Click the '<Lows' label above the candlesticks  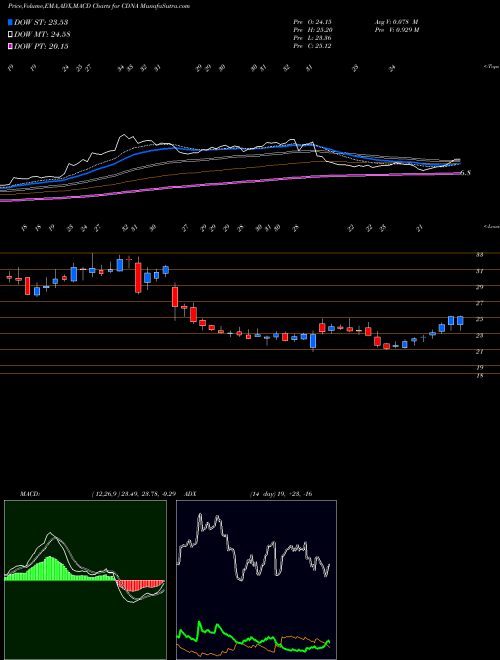491,226
